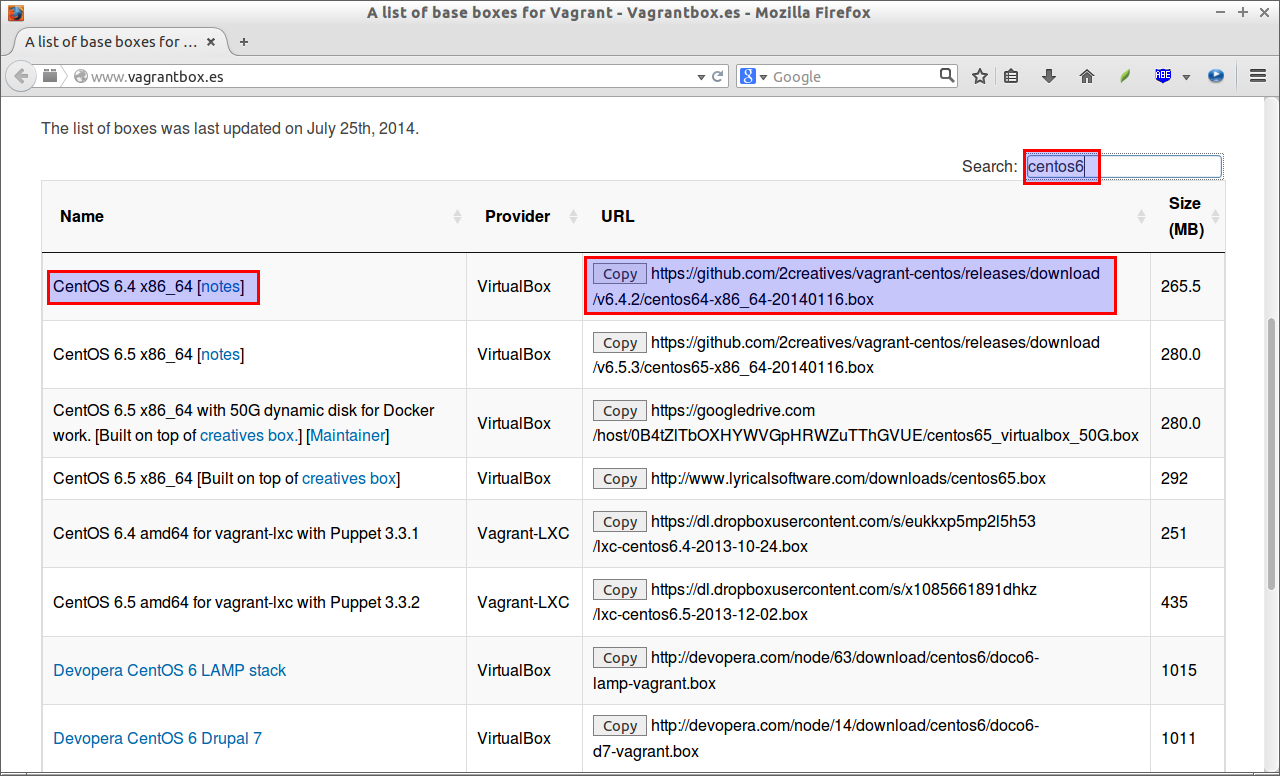Reload the page with the refresh icon
Image resolution: width=1280 pixels, height=776 pixels.
(x=718, y=76)
